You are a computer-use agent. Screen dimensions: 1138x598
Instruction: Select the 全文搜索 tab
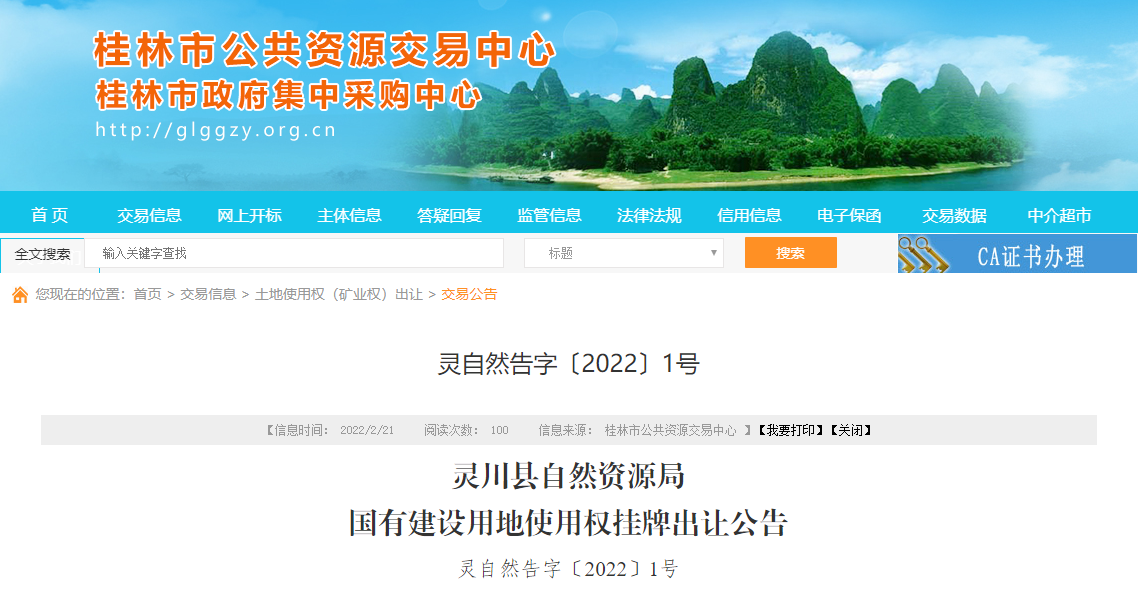click(43, 254)
